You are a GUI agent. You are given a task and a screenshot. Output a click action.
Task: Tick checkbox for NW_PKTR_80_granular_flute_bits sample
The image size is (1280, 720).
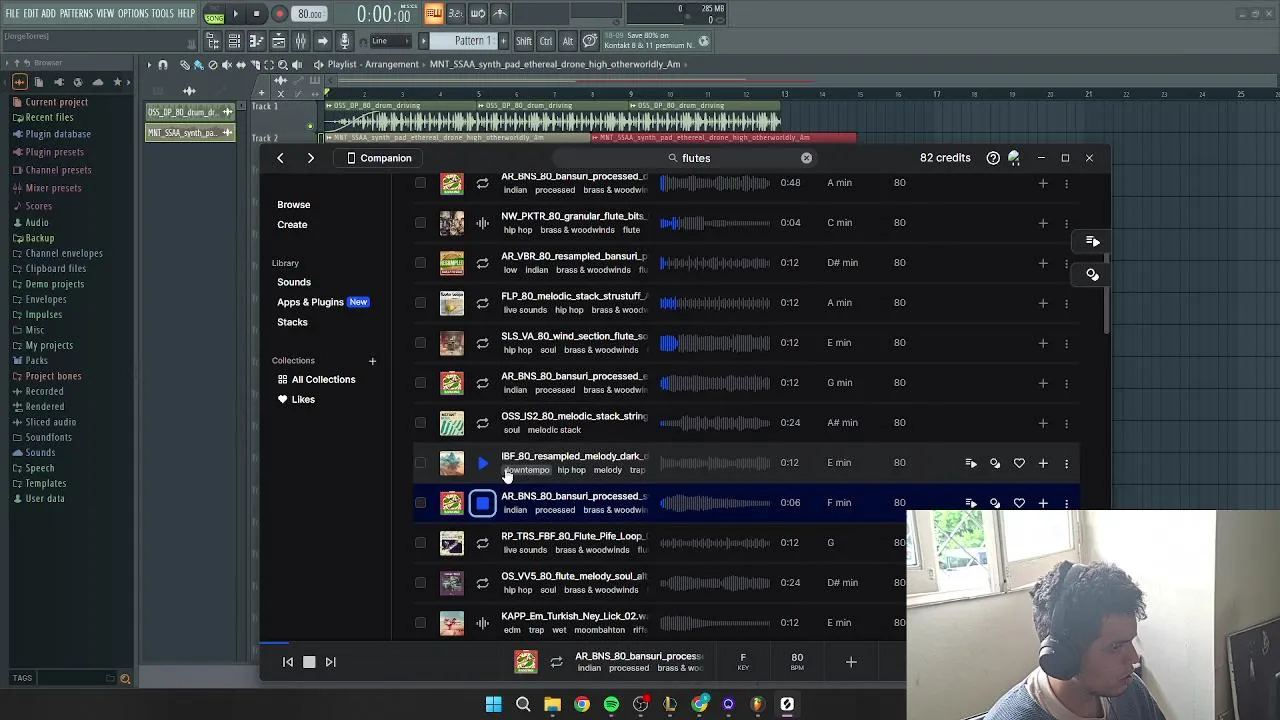point(420,223)
